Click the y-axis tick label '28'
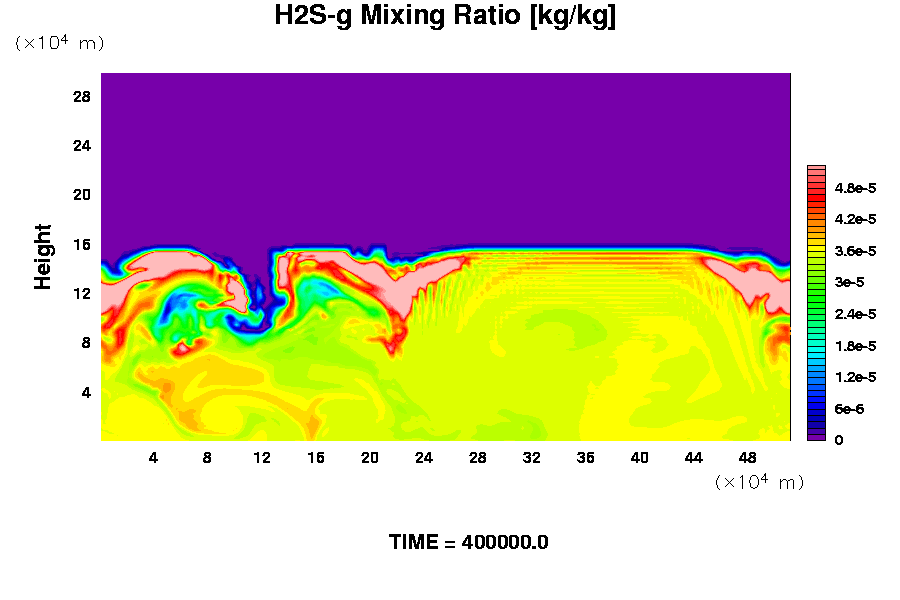Screen dimensions: 900x600 tap(82, 96)
